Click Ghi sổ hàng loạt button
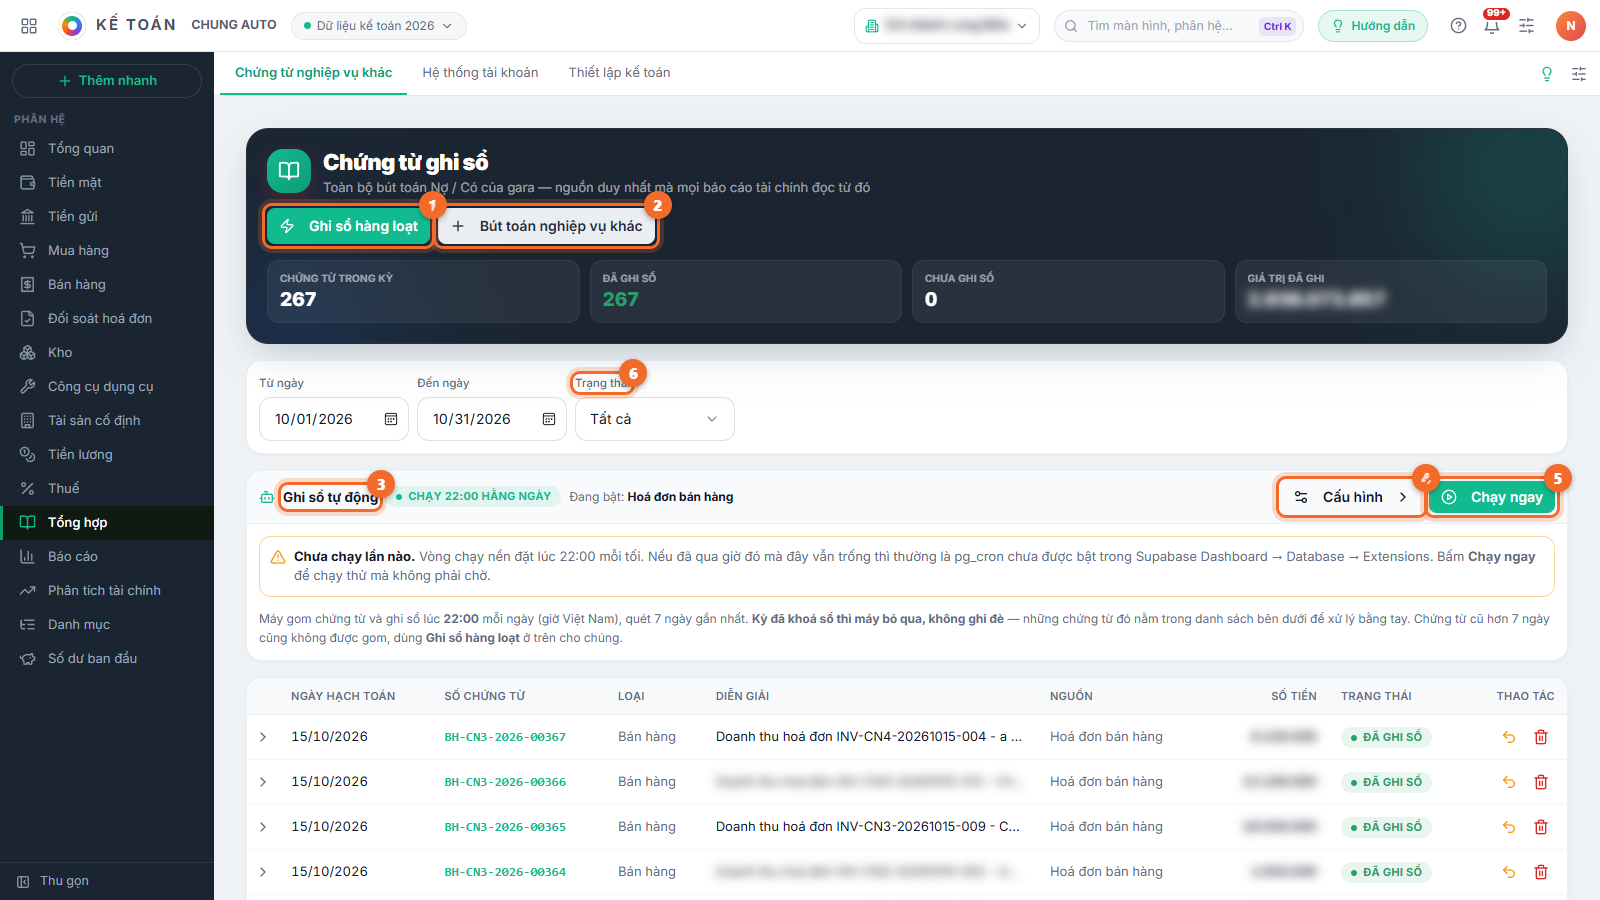Screen dimensions: 1600x900 tap(349, 226)
